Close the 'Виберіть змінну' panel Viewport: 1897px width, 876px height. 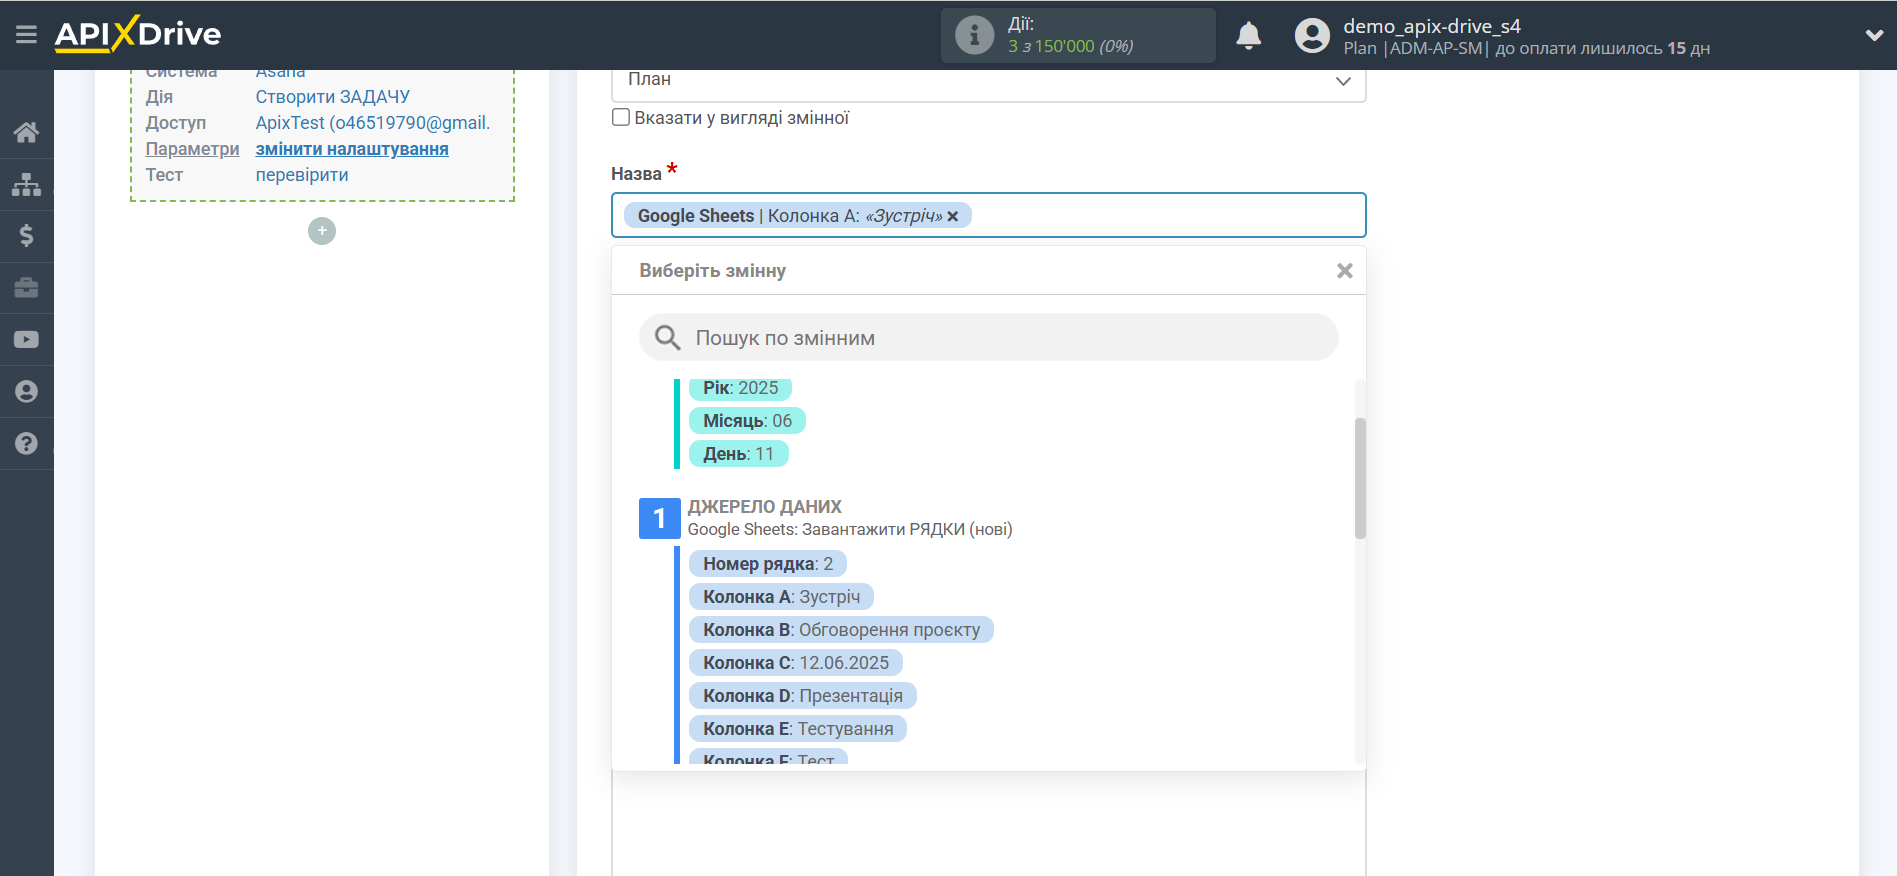(1345, 271)
